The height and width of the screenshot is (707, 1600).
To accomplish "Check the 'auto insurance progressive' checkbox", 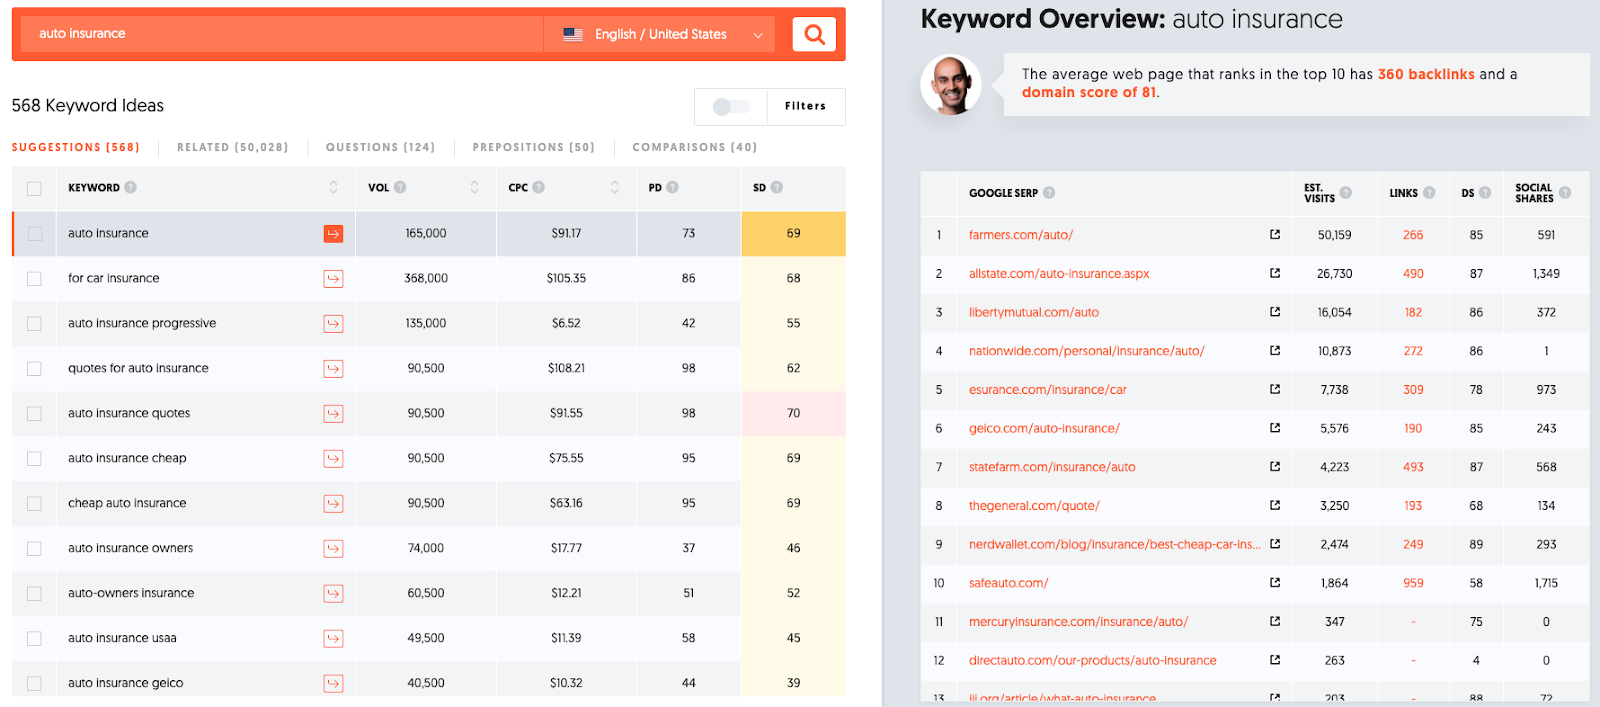I will pos(34,323).
